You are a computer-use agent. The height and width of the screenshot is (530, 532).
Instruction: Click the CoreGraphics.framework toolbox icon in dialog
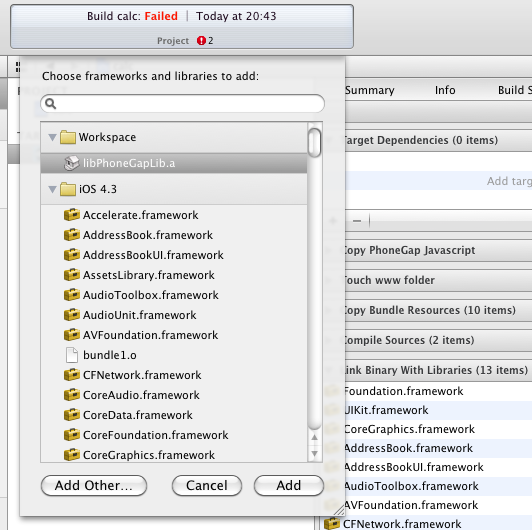click(x=72, y=455)
